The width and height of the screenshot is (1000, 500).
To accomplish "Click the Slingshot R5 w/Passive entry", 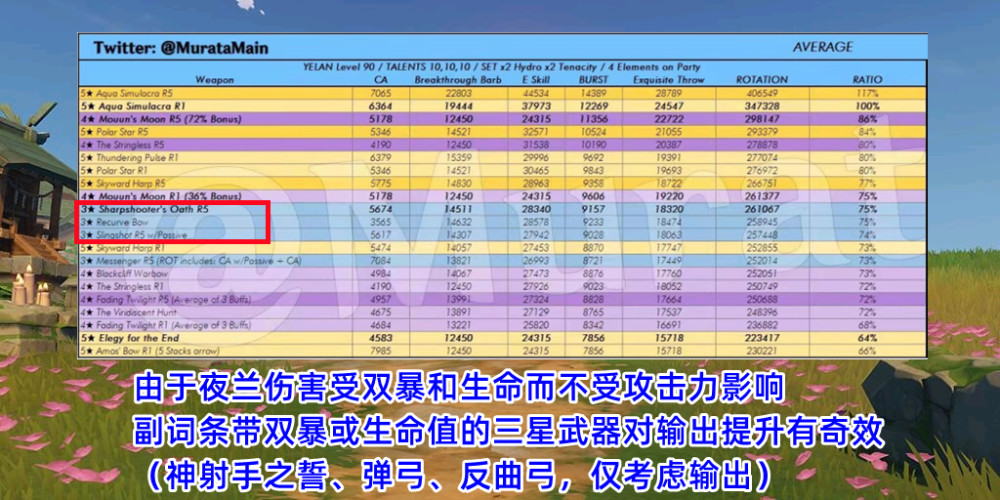I will pyautogui.click(x=140, y=234).
